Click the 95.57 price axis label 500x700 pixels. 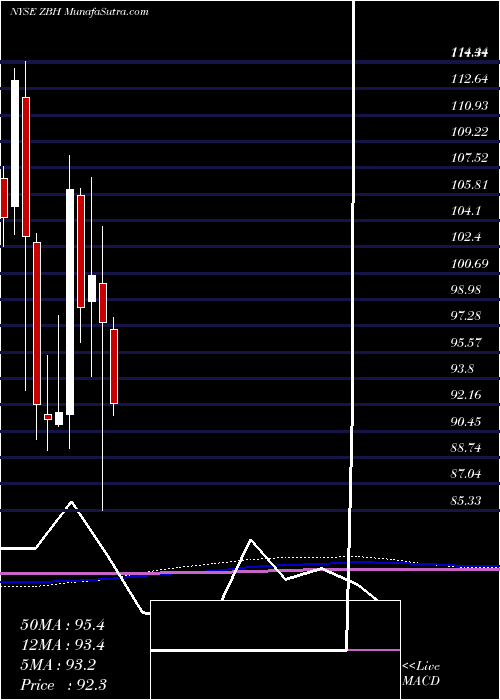pyautogui.click(x=466, y=342)
